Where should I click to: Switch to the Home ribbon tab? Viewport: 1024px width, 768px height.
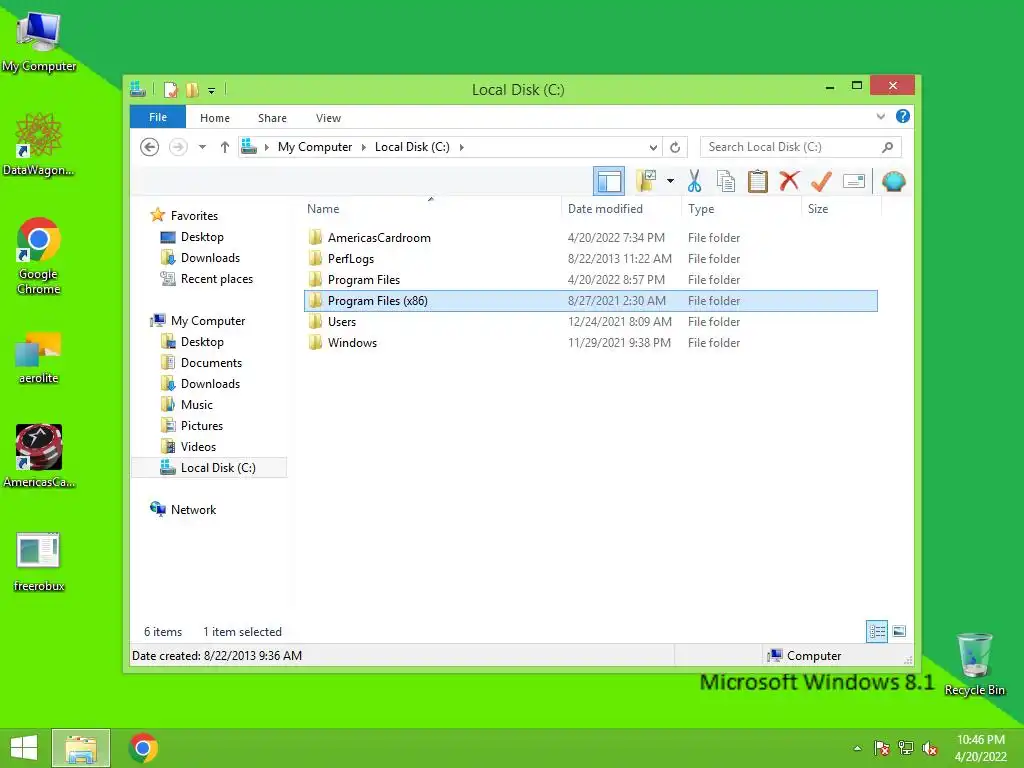coord(215,118)
